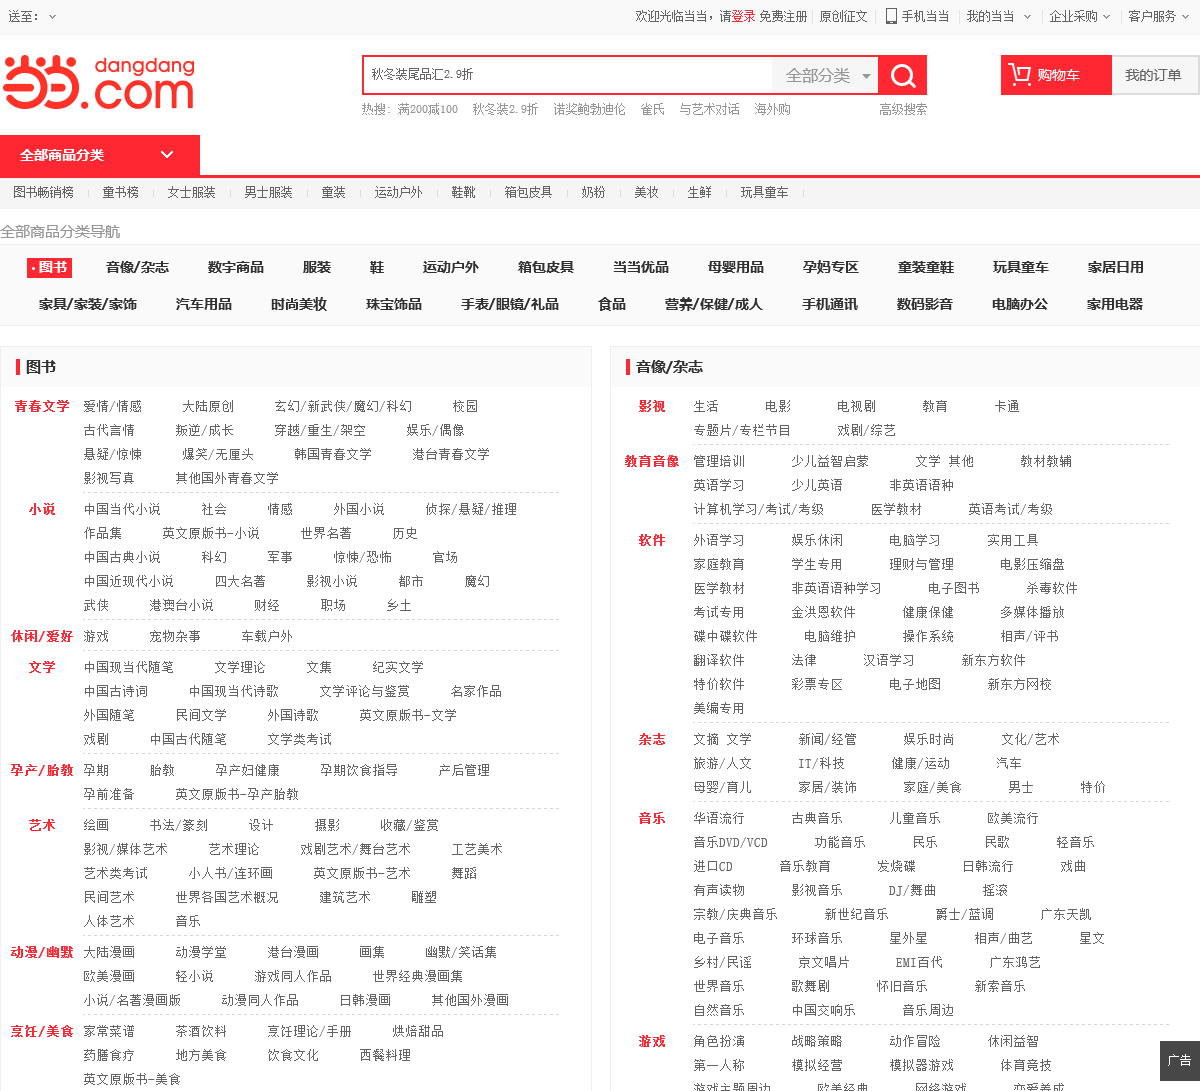The image size is (1200, 1091).
Task: Open the 杂志 subcategory heading
Action: click(652, 739)
